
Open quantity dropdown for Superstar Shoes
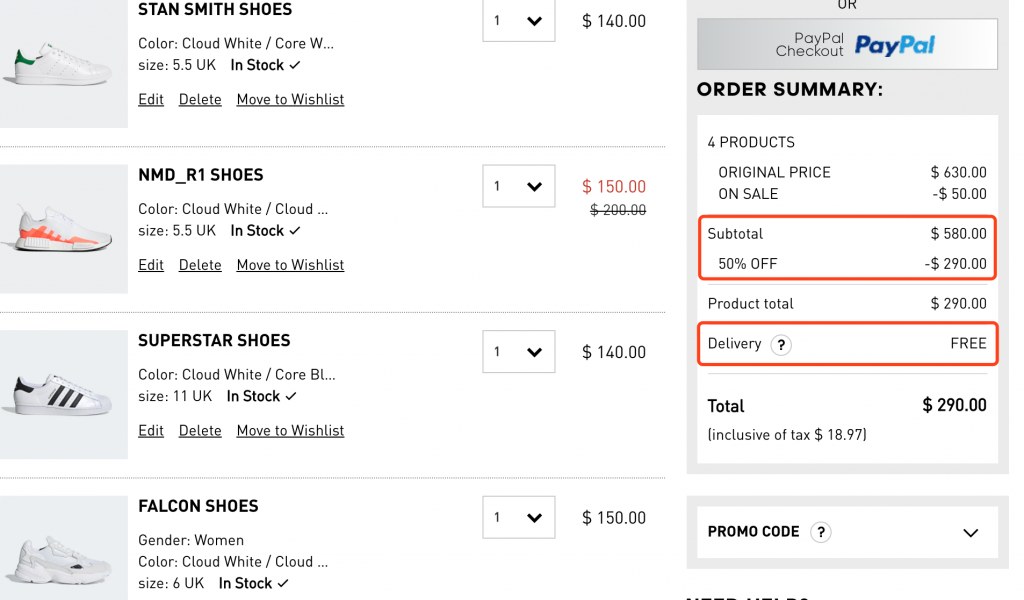[519, 352]
